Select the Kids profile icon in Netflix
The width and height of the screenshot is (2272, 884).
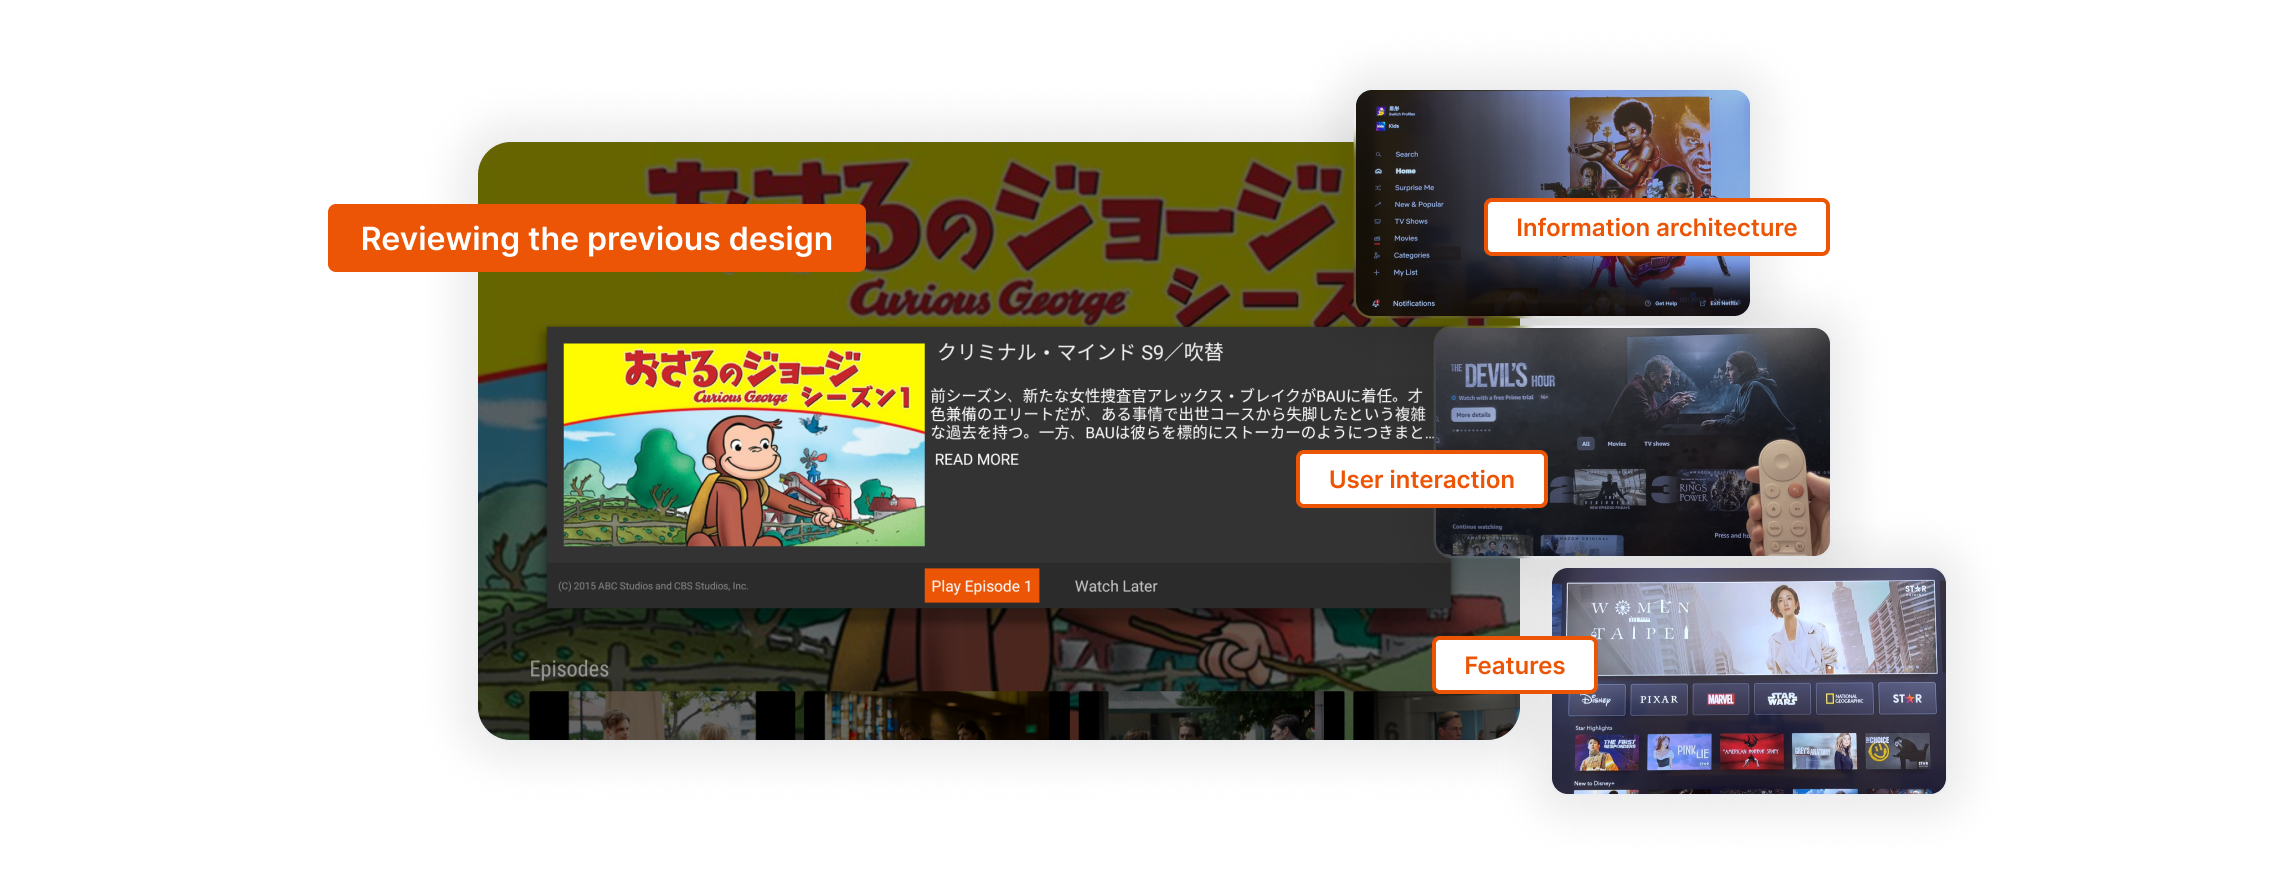click(x=1381, y=126)
